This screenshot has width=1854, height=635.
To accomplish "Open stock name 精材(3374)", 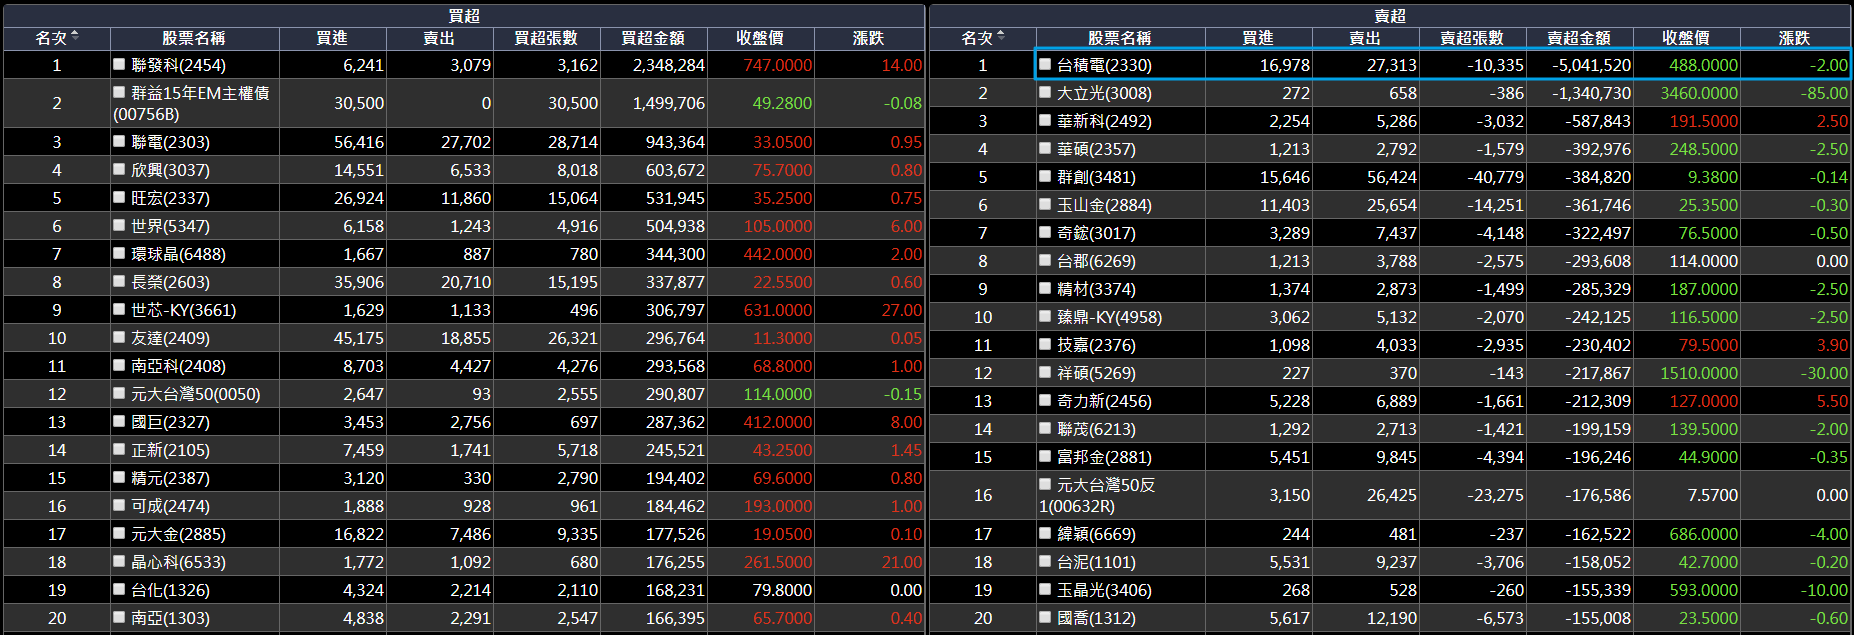I will click(1096, 289).
